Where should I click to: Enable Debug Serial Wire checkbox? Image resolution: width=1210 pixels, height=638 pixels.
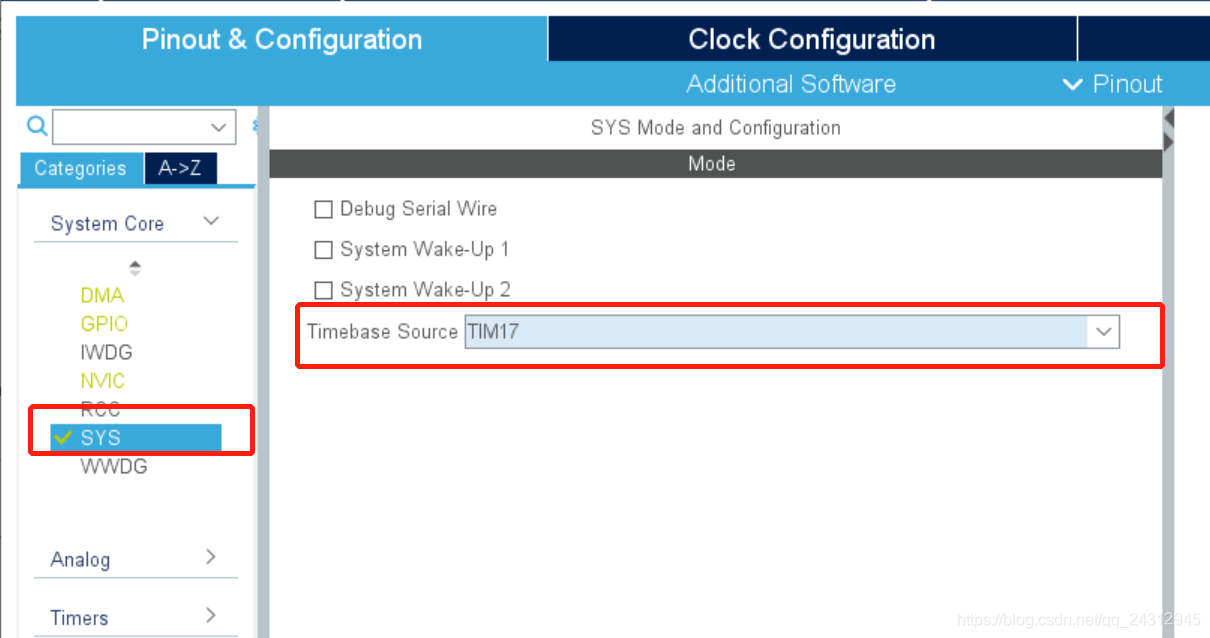click(323, 209)
